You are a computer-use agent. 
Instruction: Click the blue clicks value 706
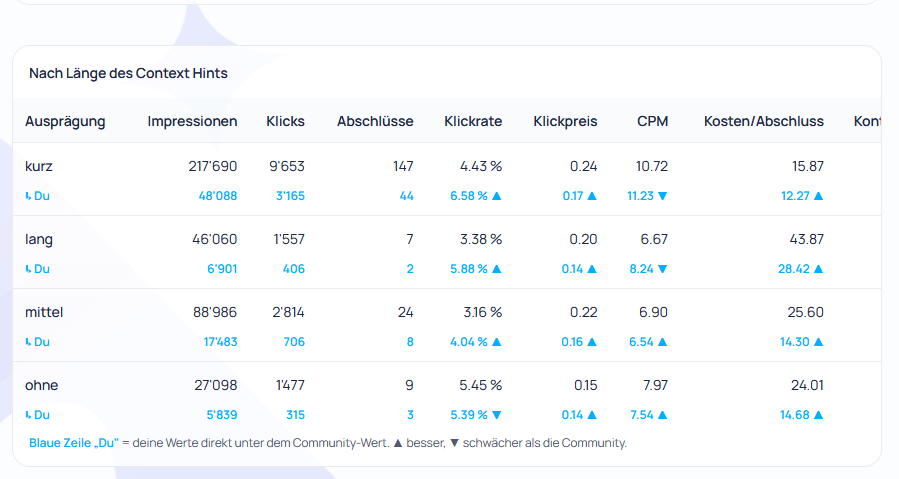(x=294, y=341)
